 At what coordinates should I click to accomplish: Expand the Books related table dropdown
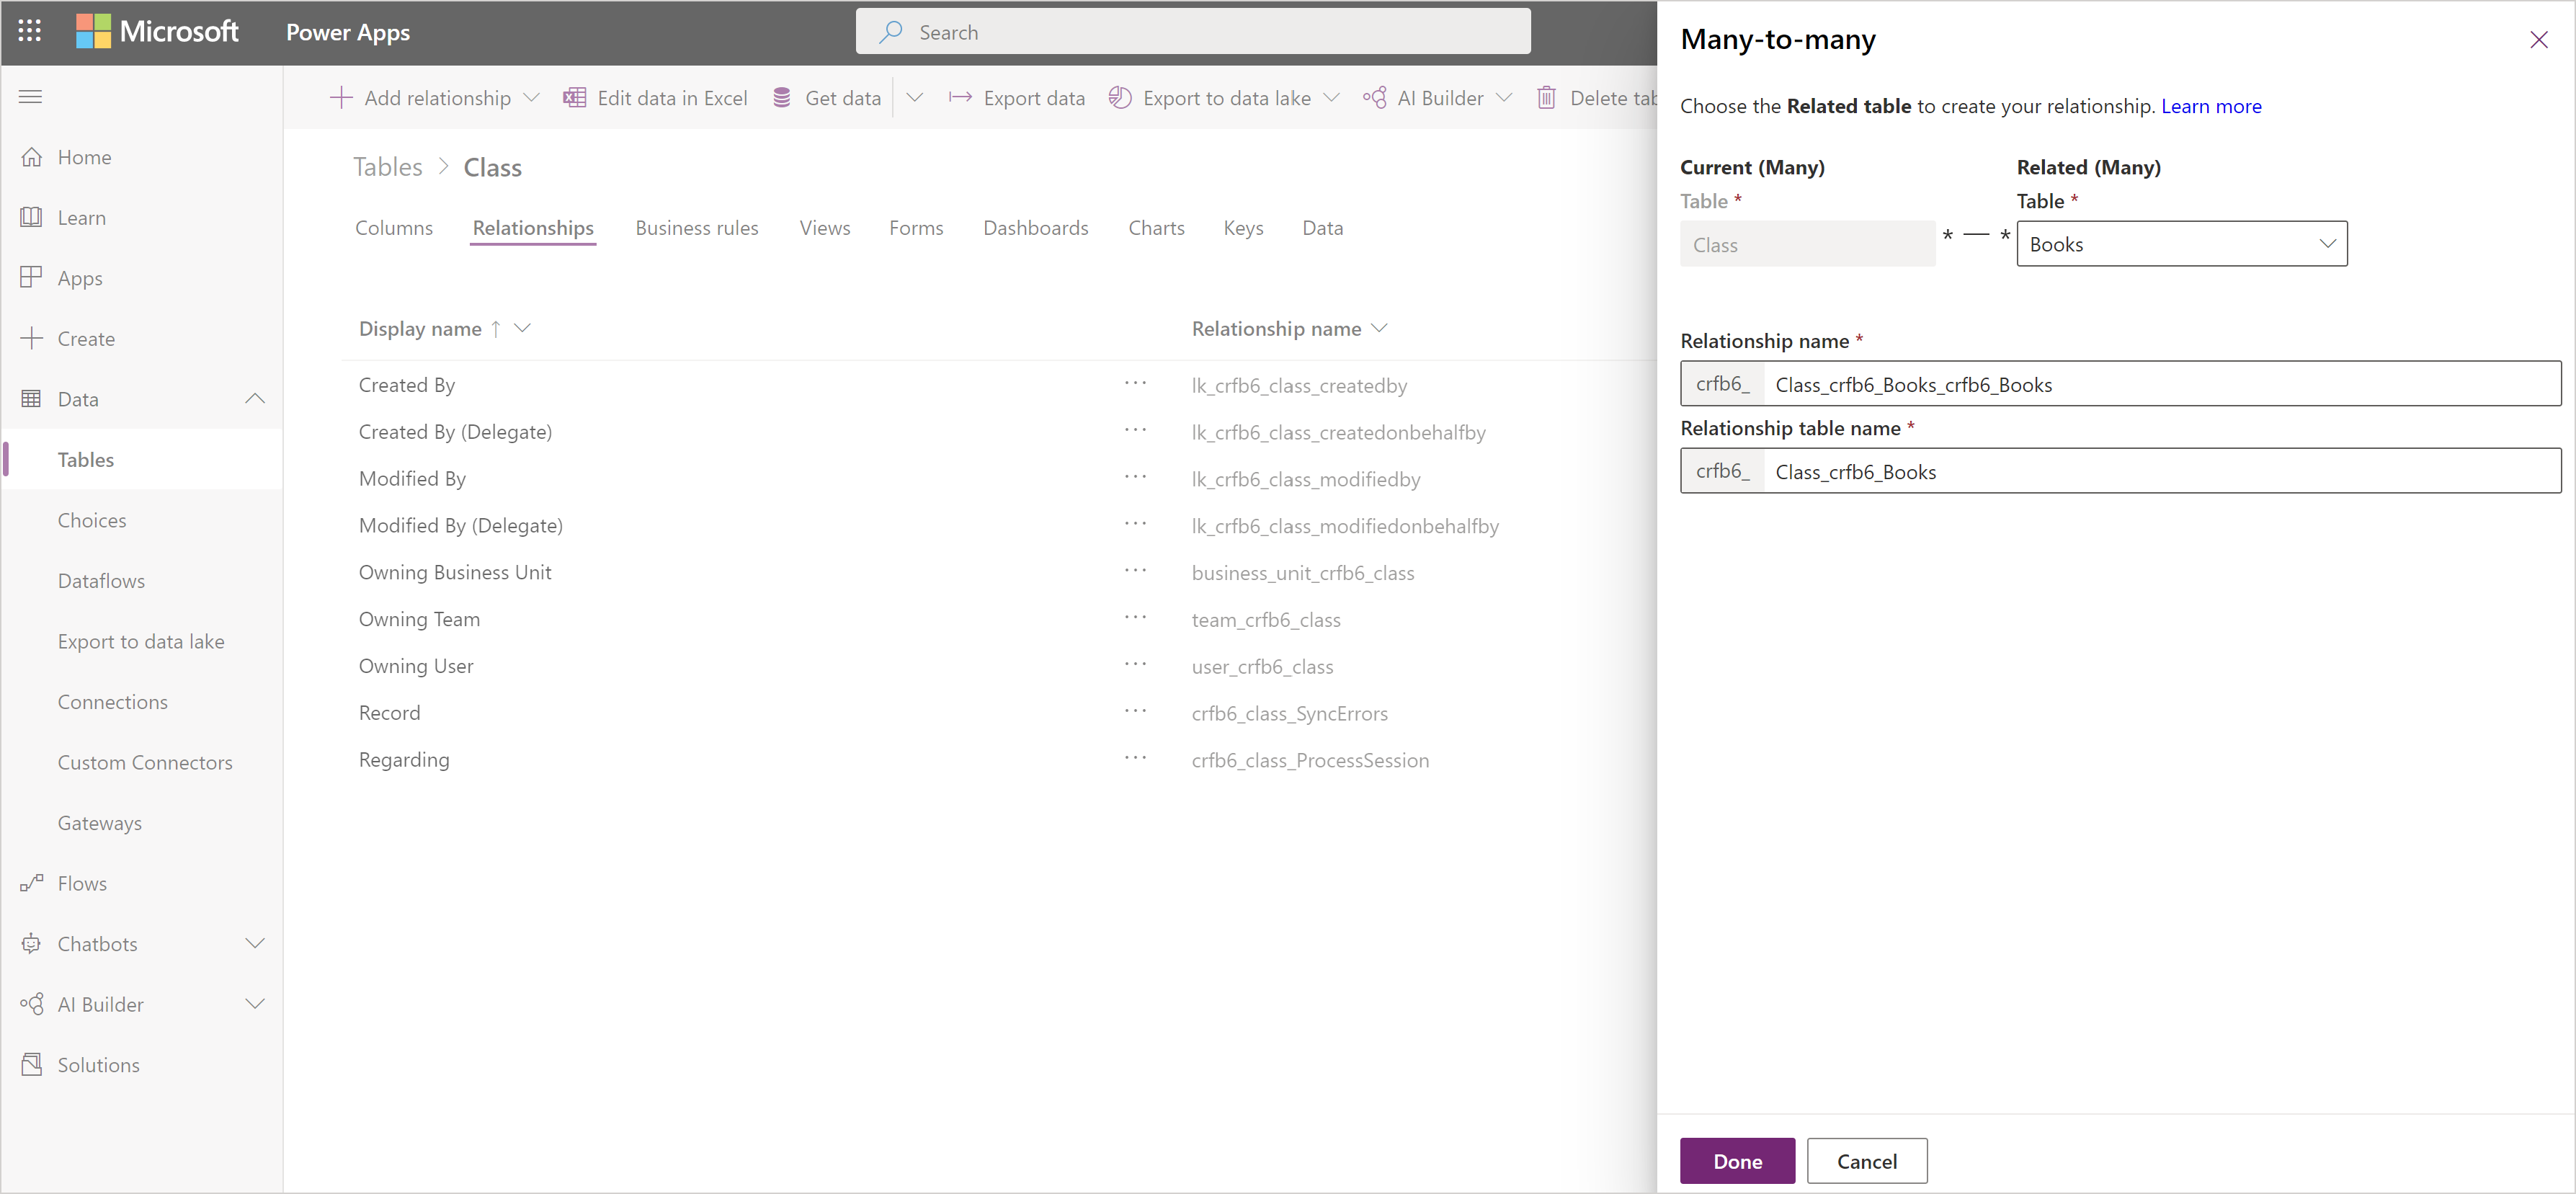tap(2330, 243)
